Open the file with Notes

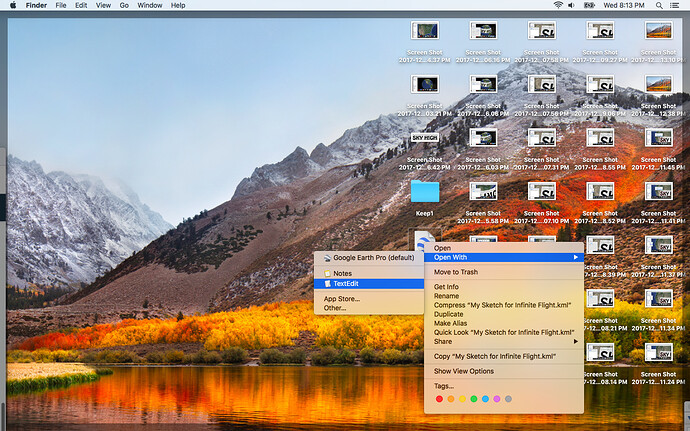(369, 273)
